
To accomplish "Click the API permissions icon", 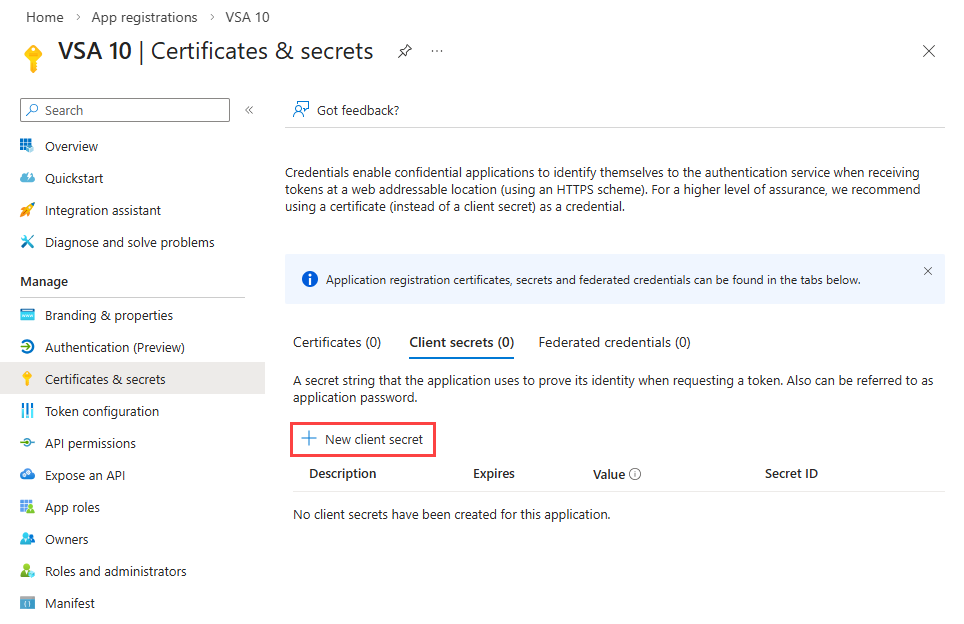I will click(x=27, y=443).
